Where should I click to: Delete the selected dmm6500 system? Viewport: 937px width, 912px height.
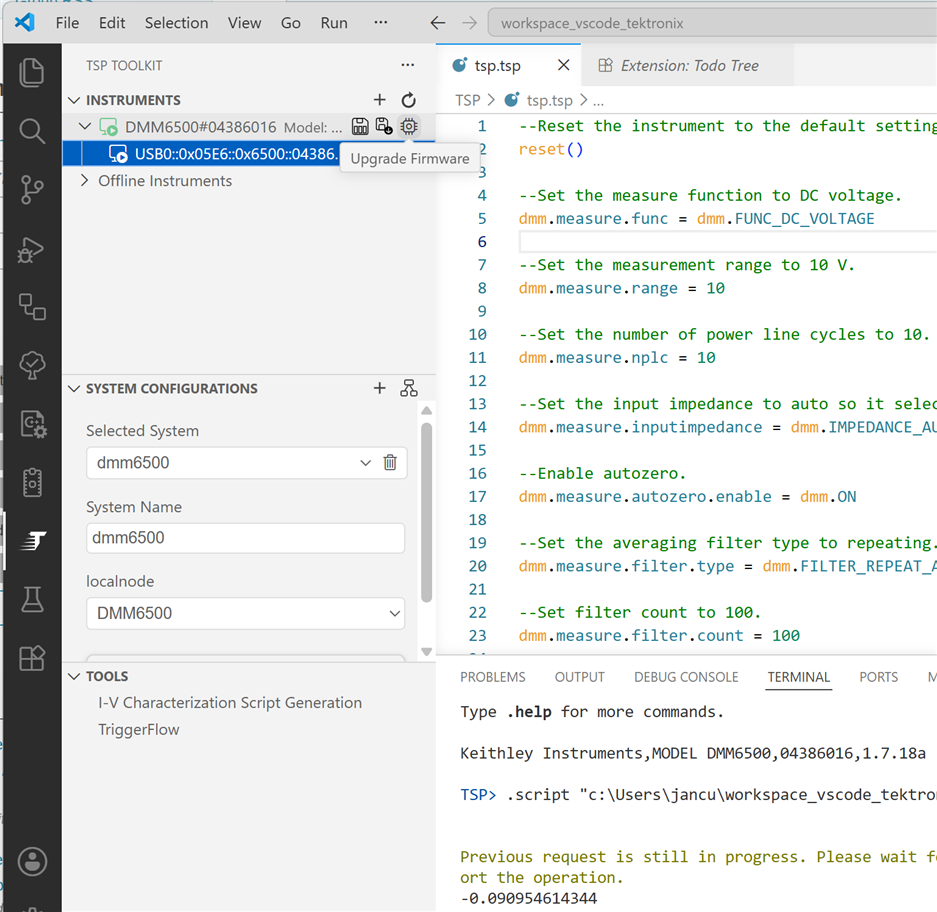[390, 463]
